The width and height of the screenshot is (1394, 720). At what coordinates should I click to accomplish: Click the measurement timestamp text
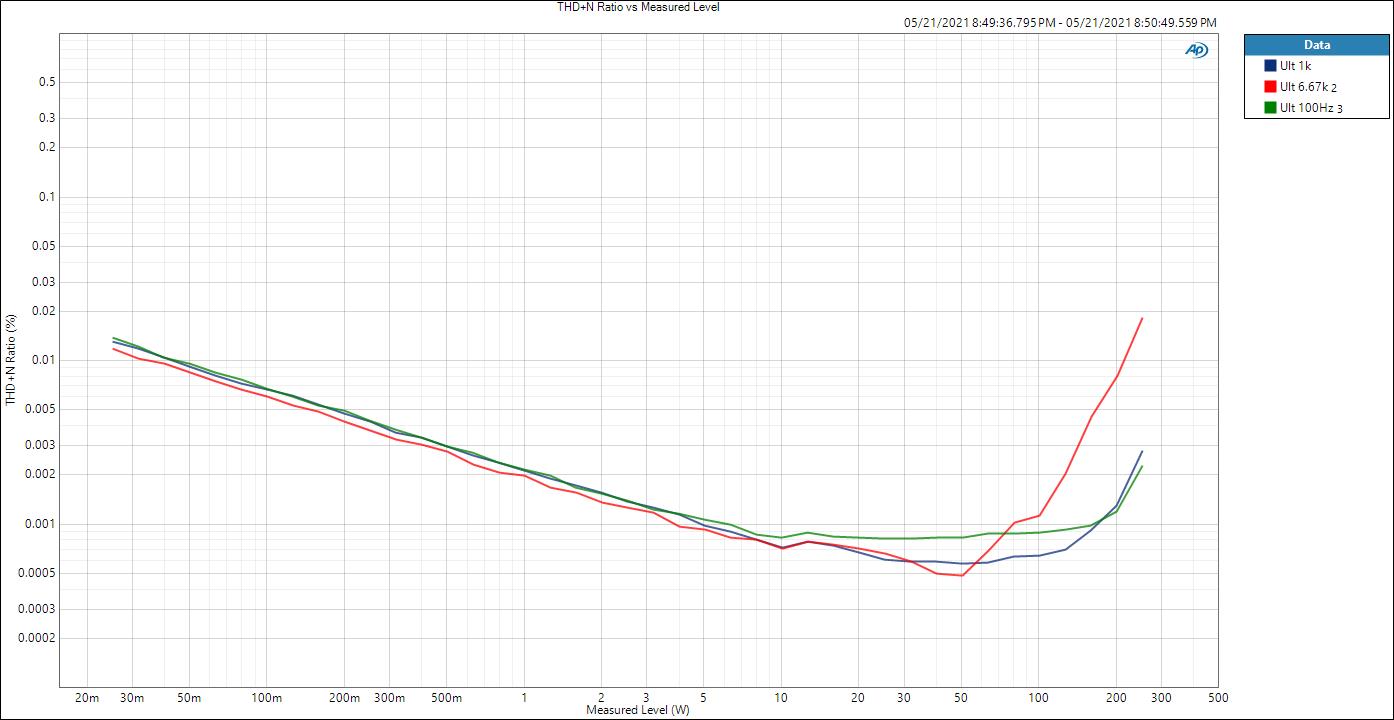1060,22
